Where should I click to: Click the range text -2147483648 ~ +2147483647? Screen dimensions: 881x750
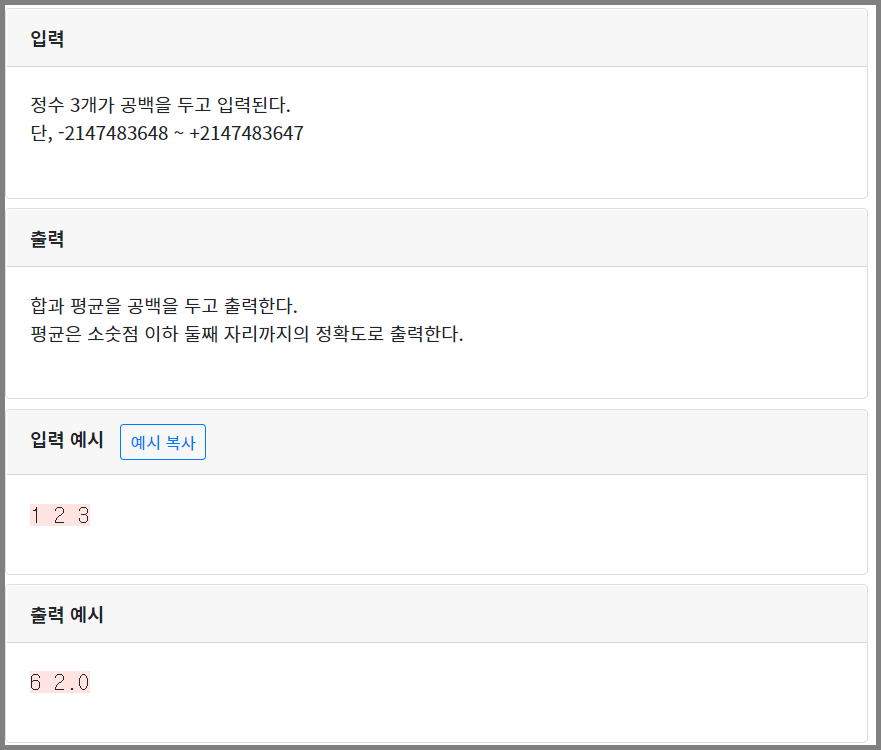coord(180,133)
